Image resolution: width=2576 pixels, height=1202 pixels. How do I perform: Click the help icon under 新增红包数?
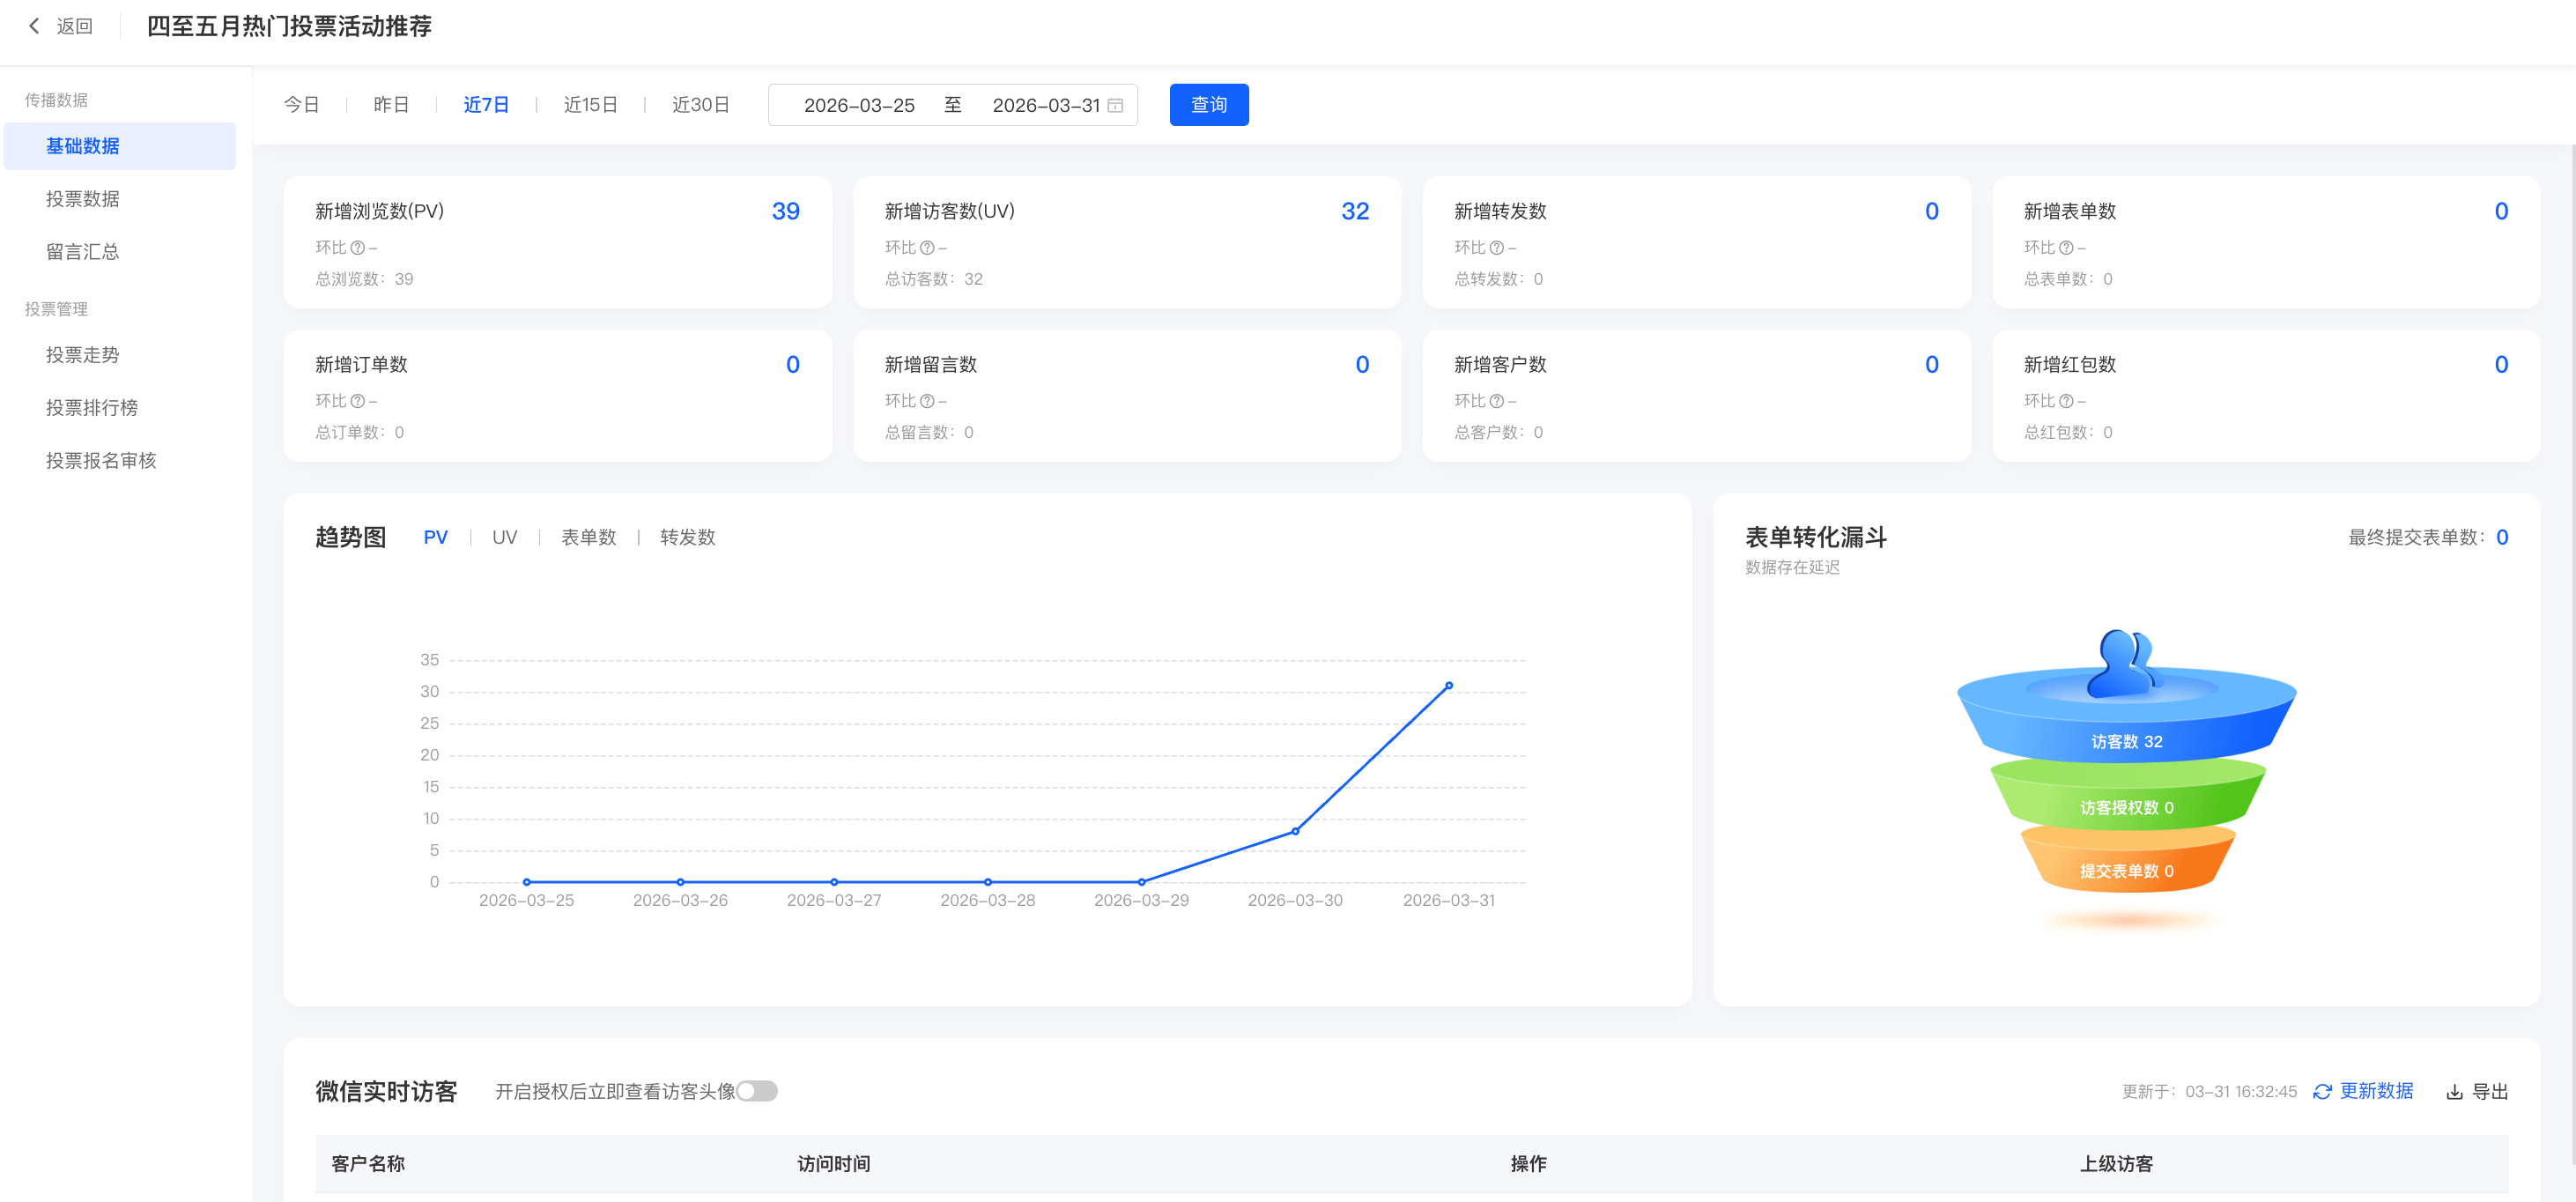coord(2066,401)
